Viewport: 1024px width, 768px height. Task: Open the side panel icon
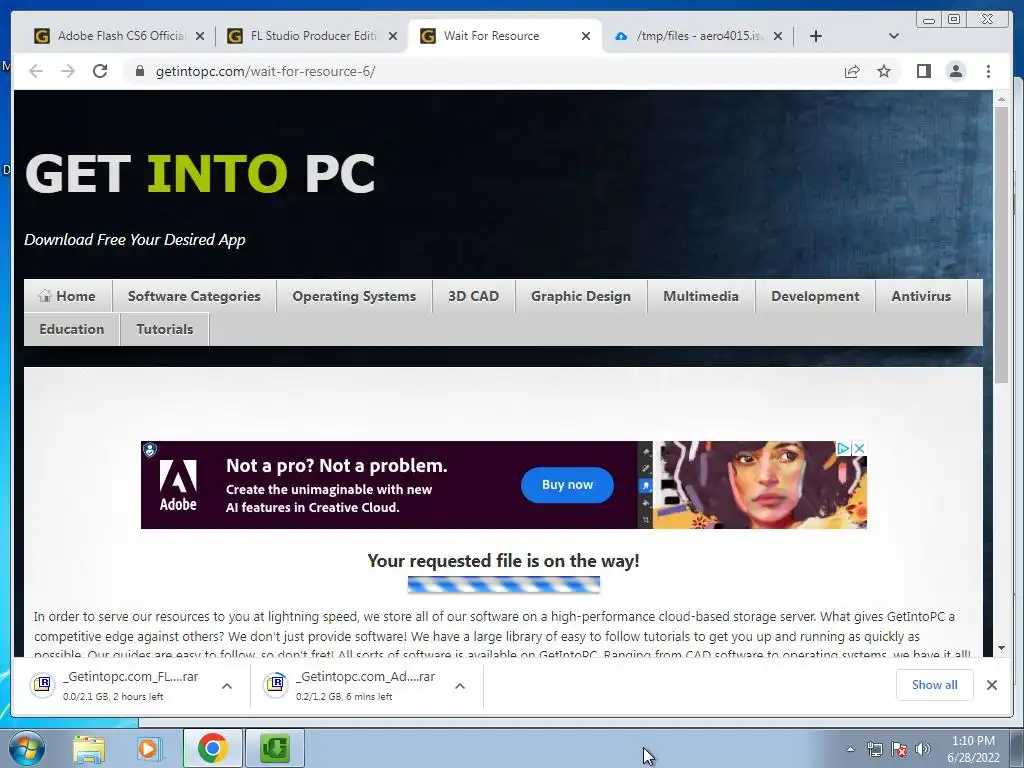(923, 71)
